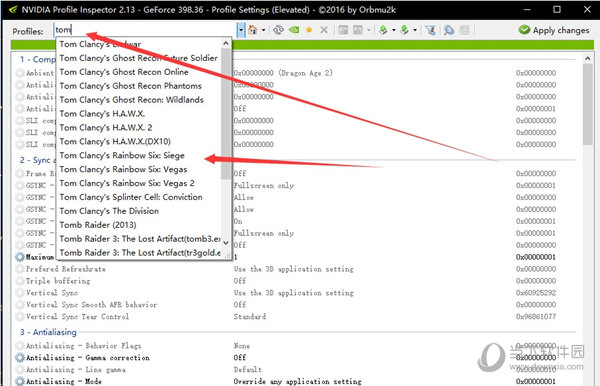Screen dimensions: 600x386
Task: Click the Profiles combo box dropdown arrow
Action: tap(241, 30)
